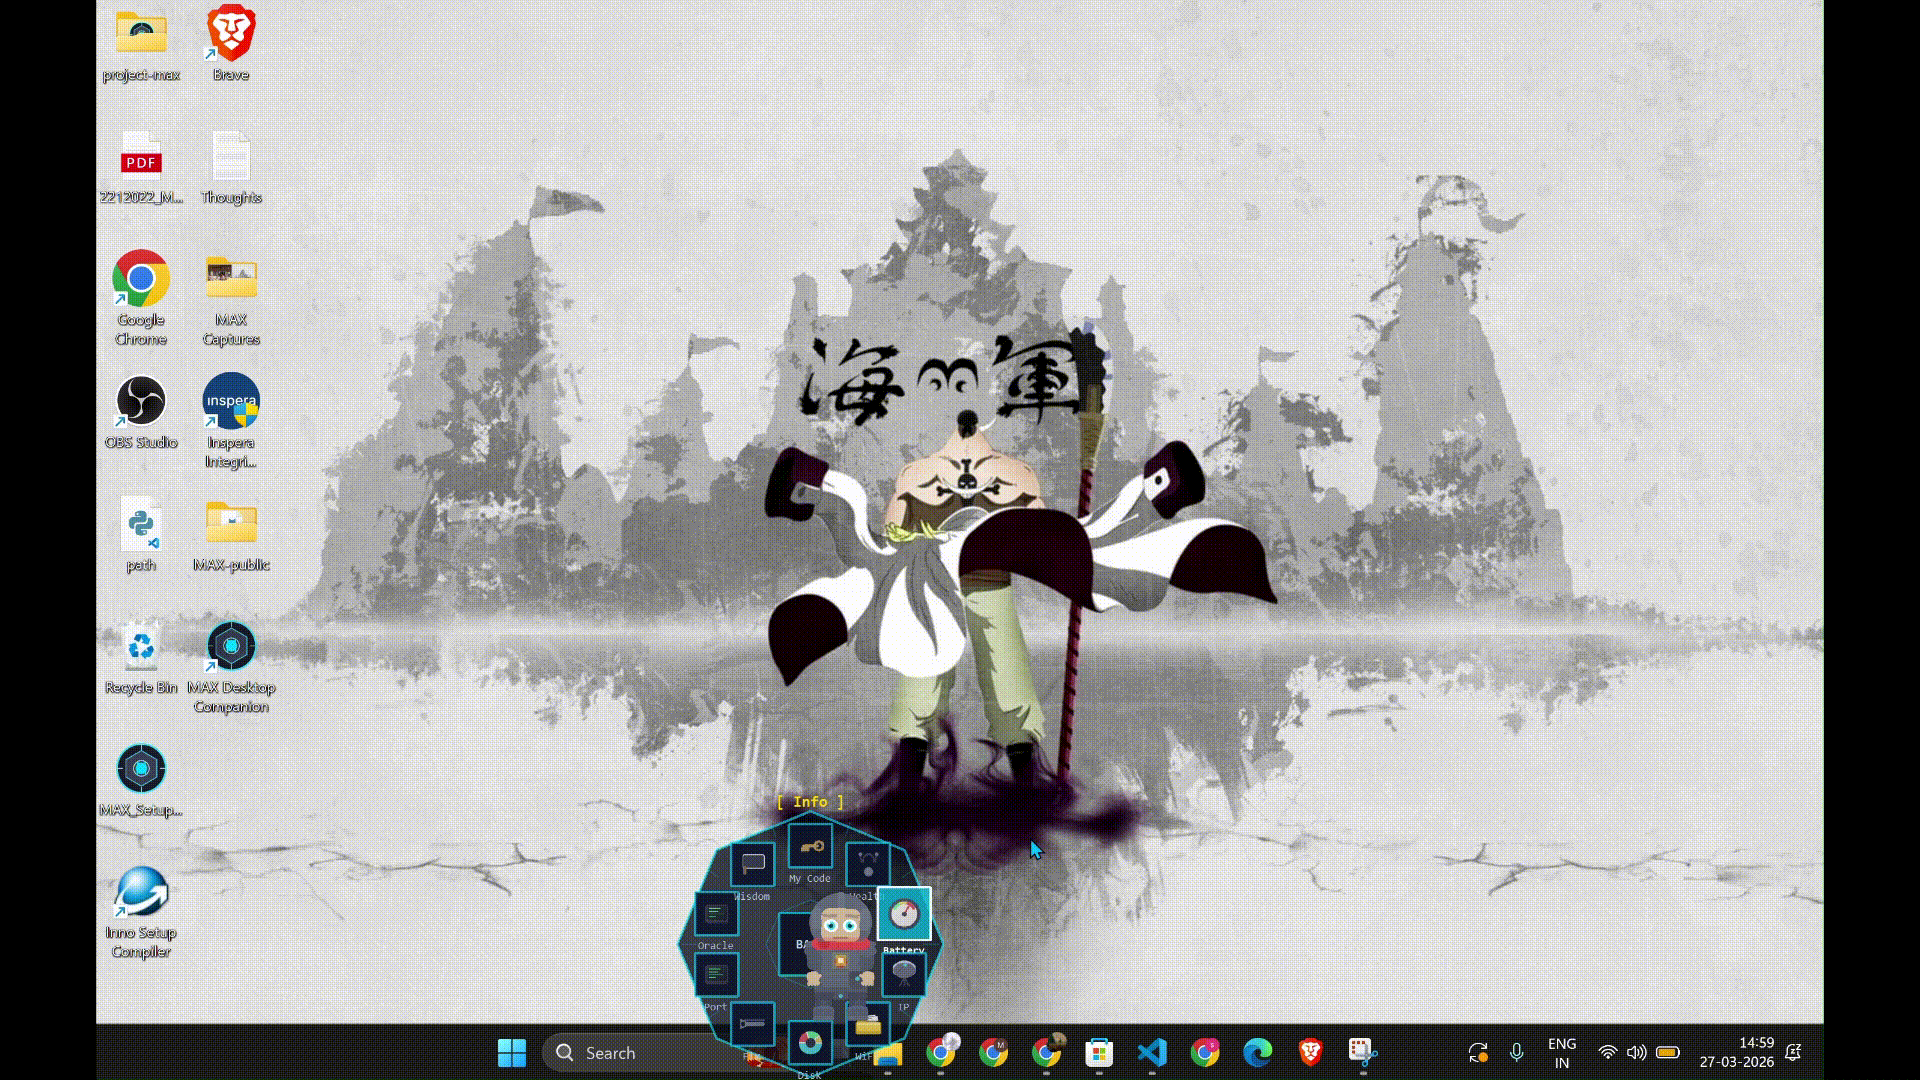Open Visual Studio Code from the taskbar

(1152, 1052)
